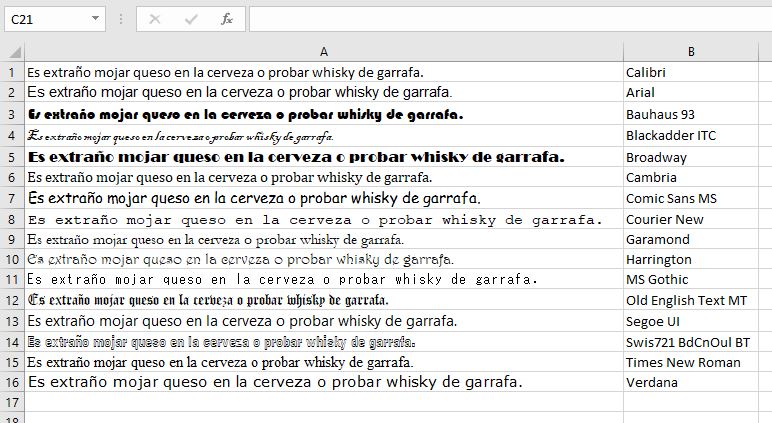The width and height of the screenshot is (772, 423).
Task: Click the Select All corner triangle
Action: click(14, 52)
